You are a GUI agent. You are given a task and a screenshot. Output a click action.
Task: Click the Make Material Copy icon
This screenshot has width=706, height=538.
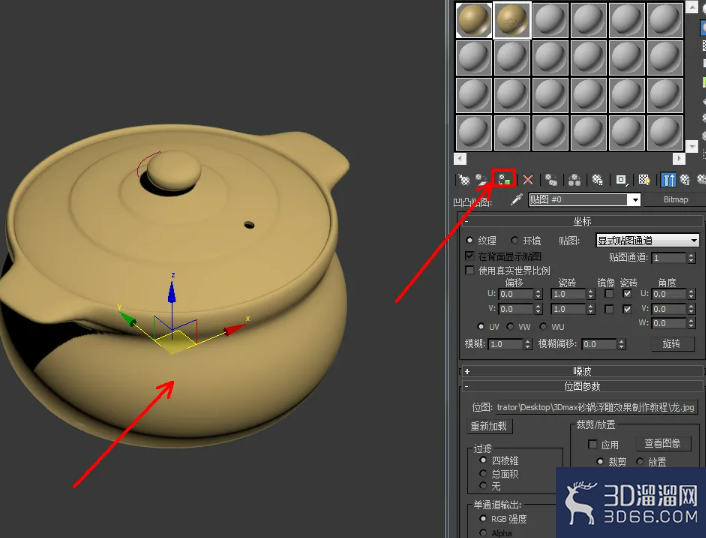click(x=551, y=180)
